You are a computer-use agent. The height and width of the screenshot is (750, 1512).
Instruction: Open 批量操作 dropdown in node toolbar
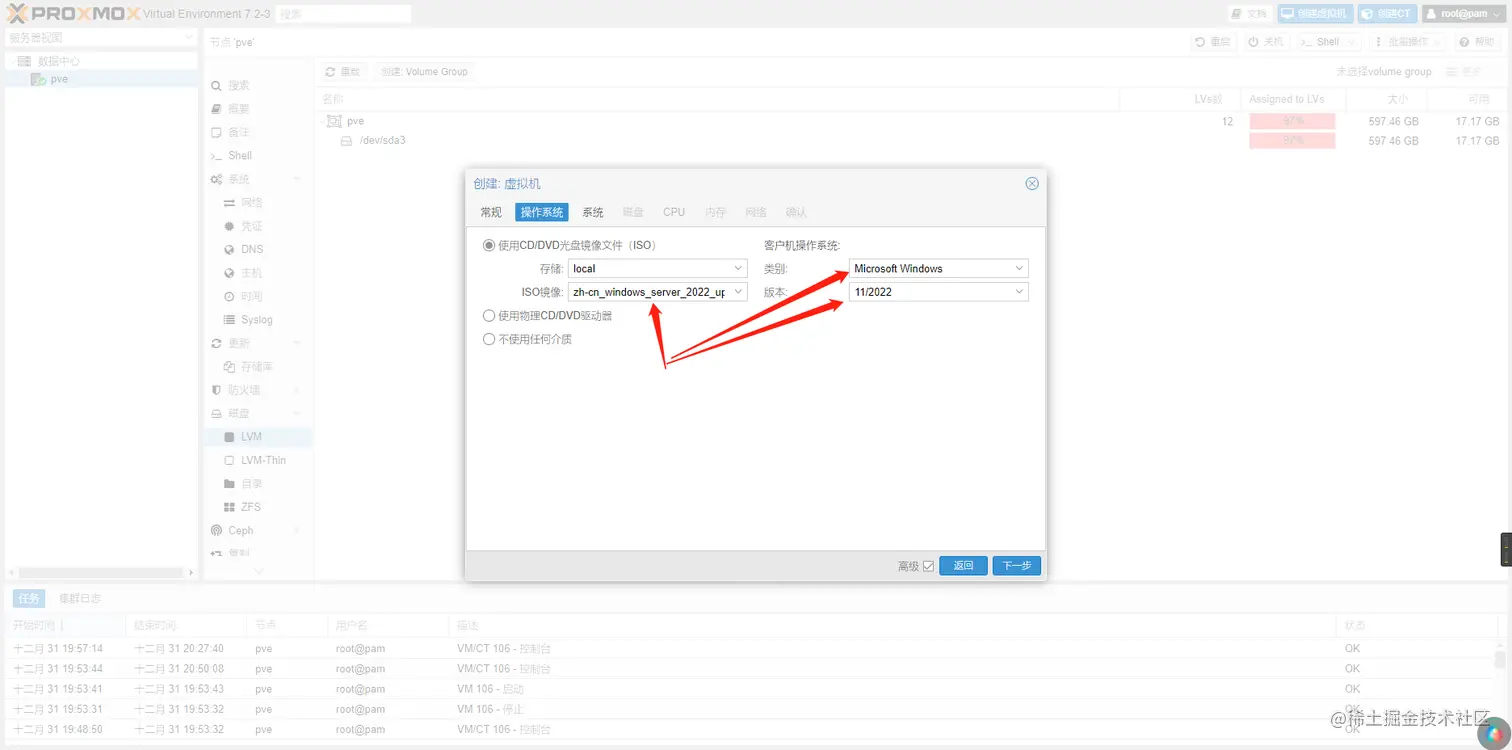[x=1409, y=42]
